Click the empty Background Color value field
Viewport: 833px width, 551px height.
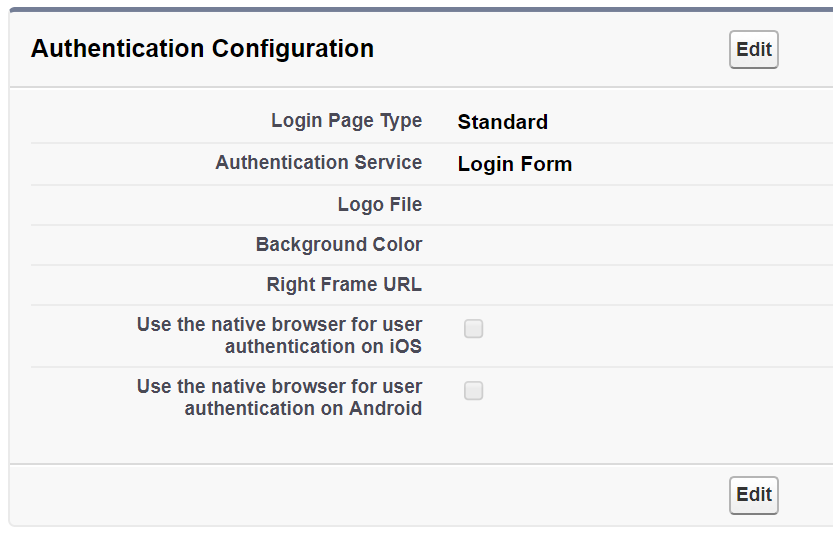[600, 245]
